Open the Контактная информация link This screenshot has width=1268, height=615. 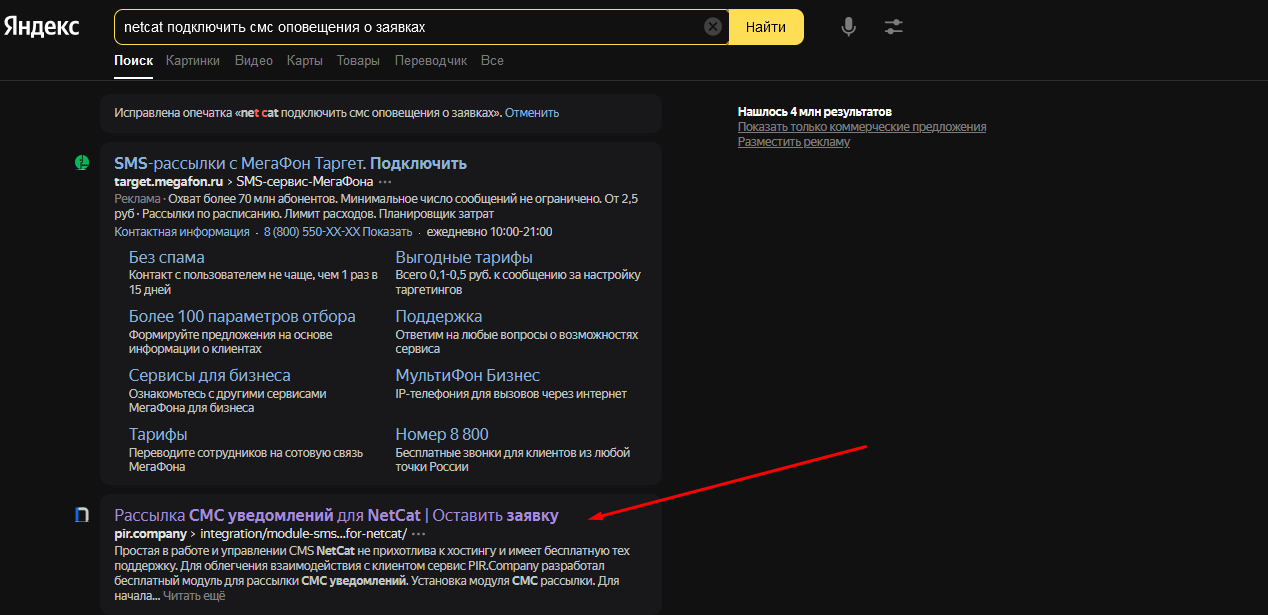pos(182,232)
